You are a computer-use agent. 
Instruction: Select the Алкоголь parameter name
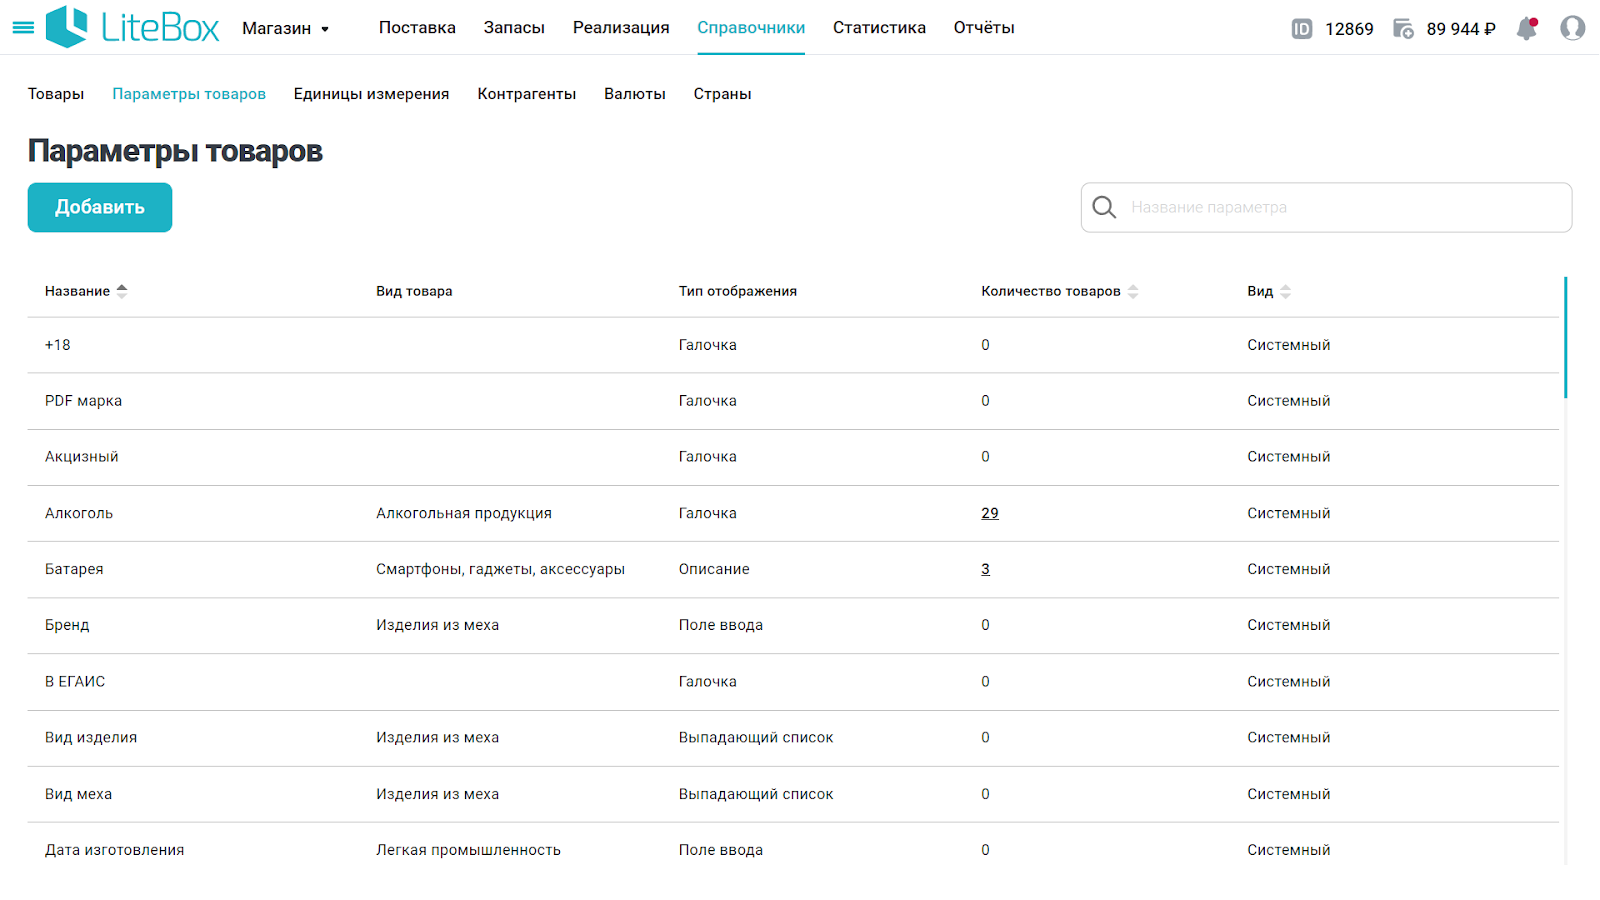(x=79, y=513)
